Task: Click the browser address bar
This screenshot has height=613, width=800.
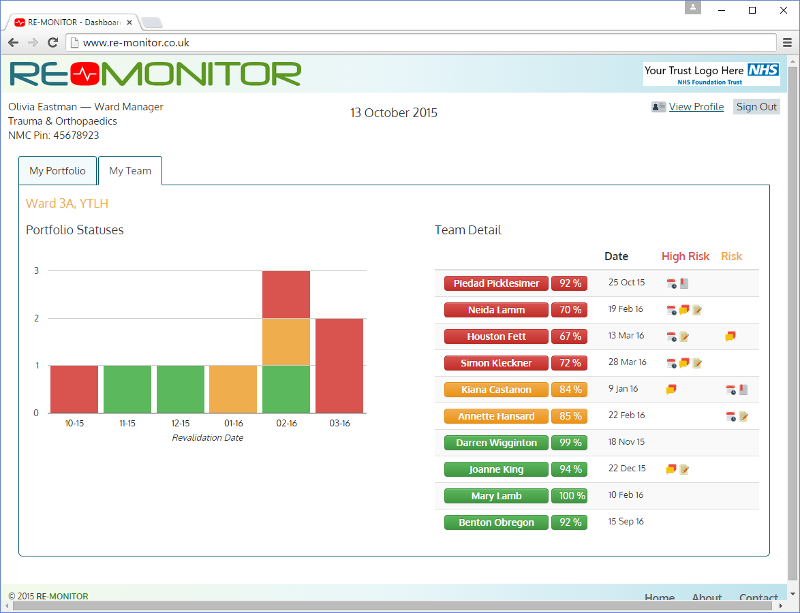Action: (421, 43)
